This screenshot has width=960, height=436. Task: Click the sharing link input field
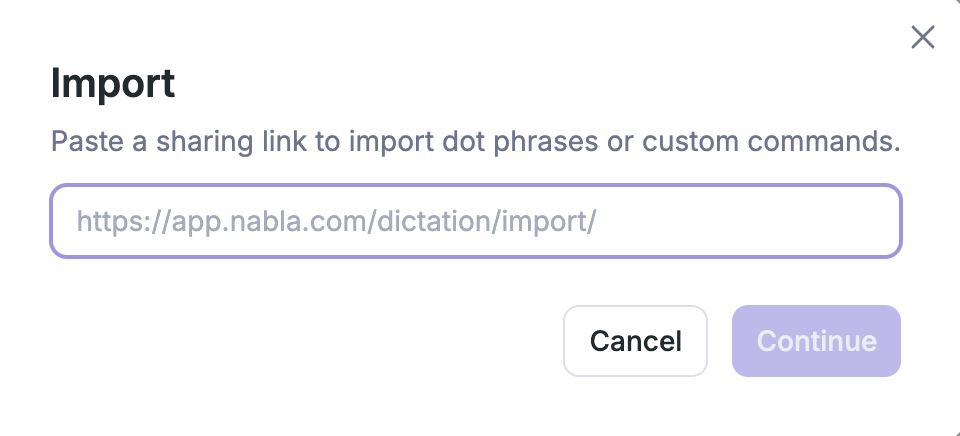tap(476, 221)
